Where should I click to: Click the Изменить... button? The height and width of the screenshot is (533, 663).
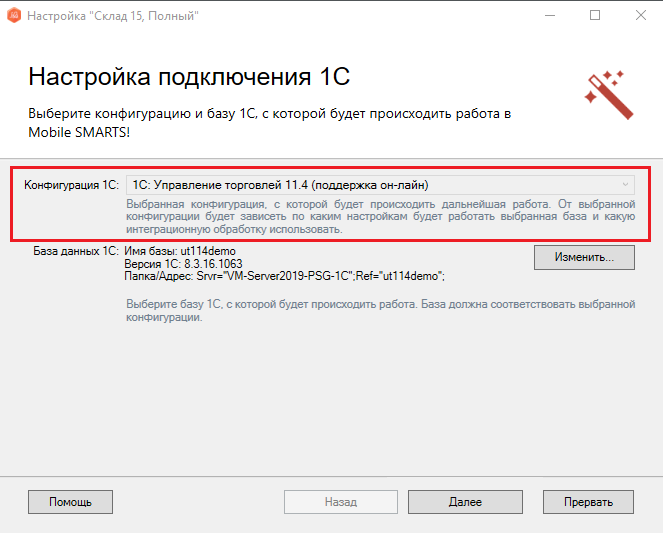click(x=584, y=257)
